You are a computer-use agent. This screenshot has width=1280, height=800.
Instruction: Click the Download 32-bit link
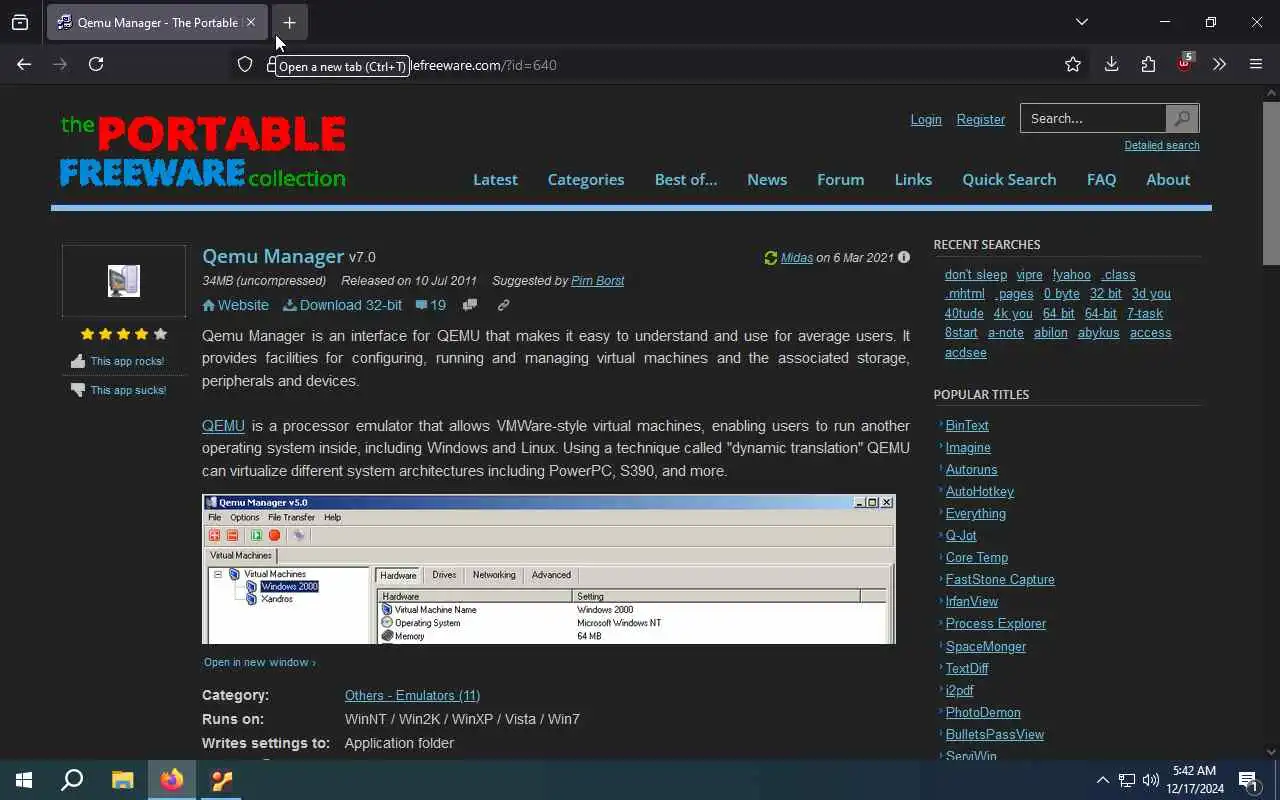pos(342,305)
